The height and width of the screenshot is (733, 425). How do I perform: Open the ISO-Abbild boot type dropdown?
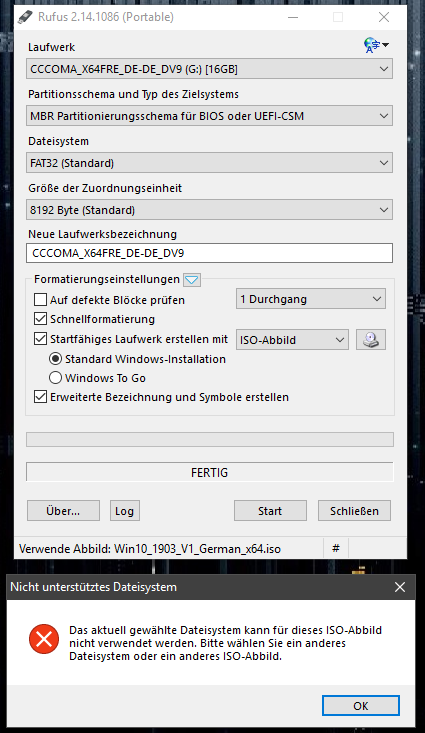pos(292,340)
